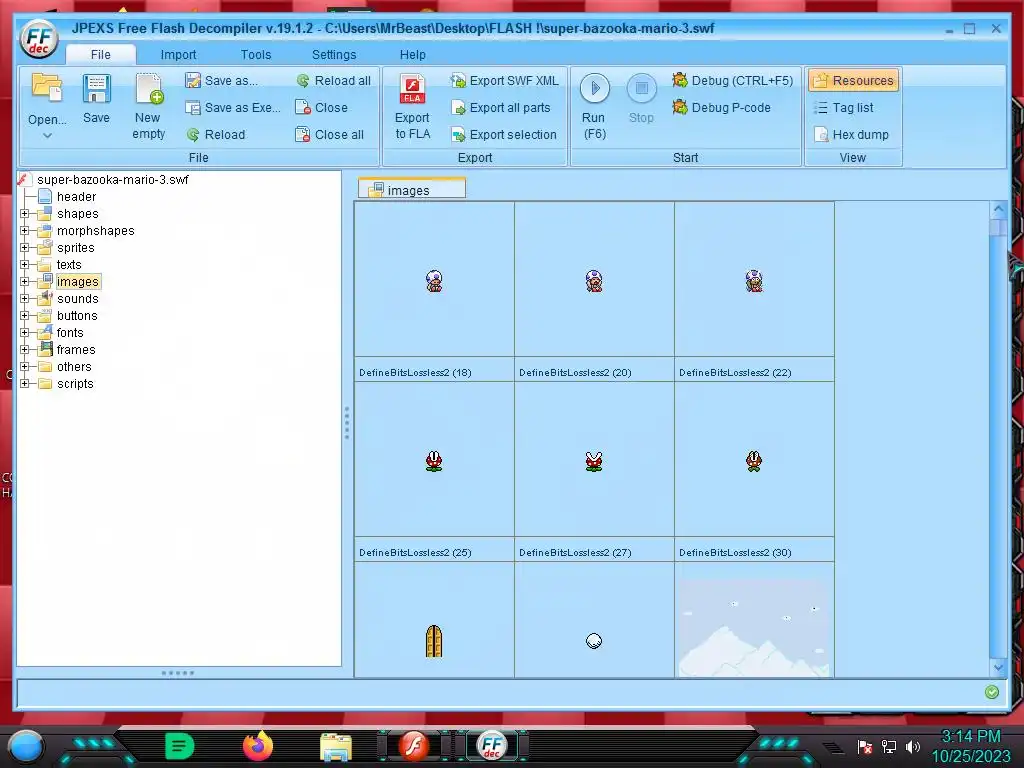
Task: Select the sounds folder label
Action: click(78, 298)
